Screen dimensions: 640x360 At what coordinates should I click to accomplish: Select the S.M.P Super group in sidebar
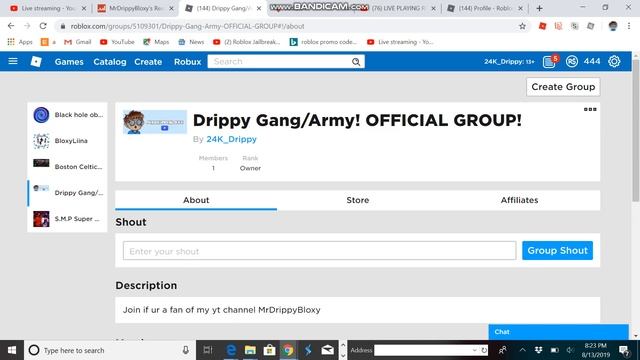[67, 219]
